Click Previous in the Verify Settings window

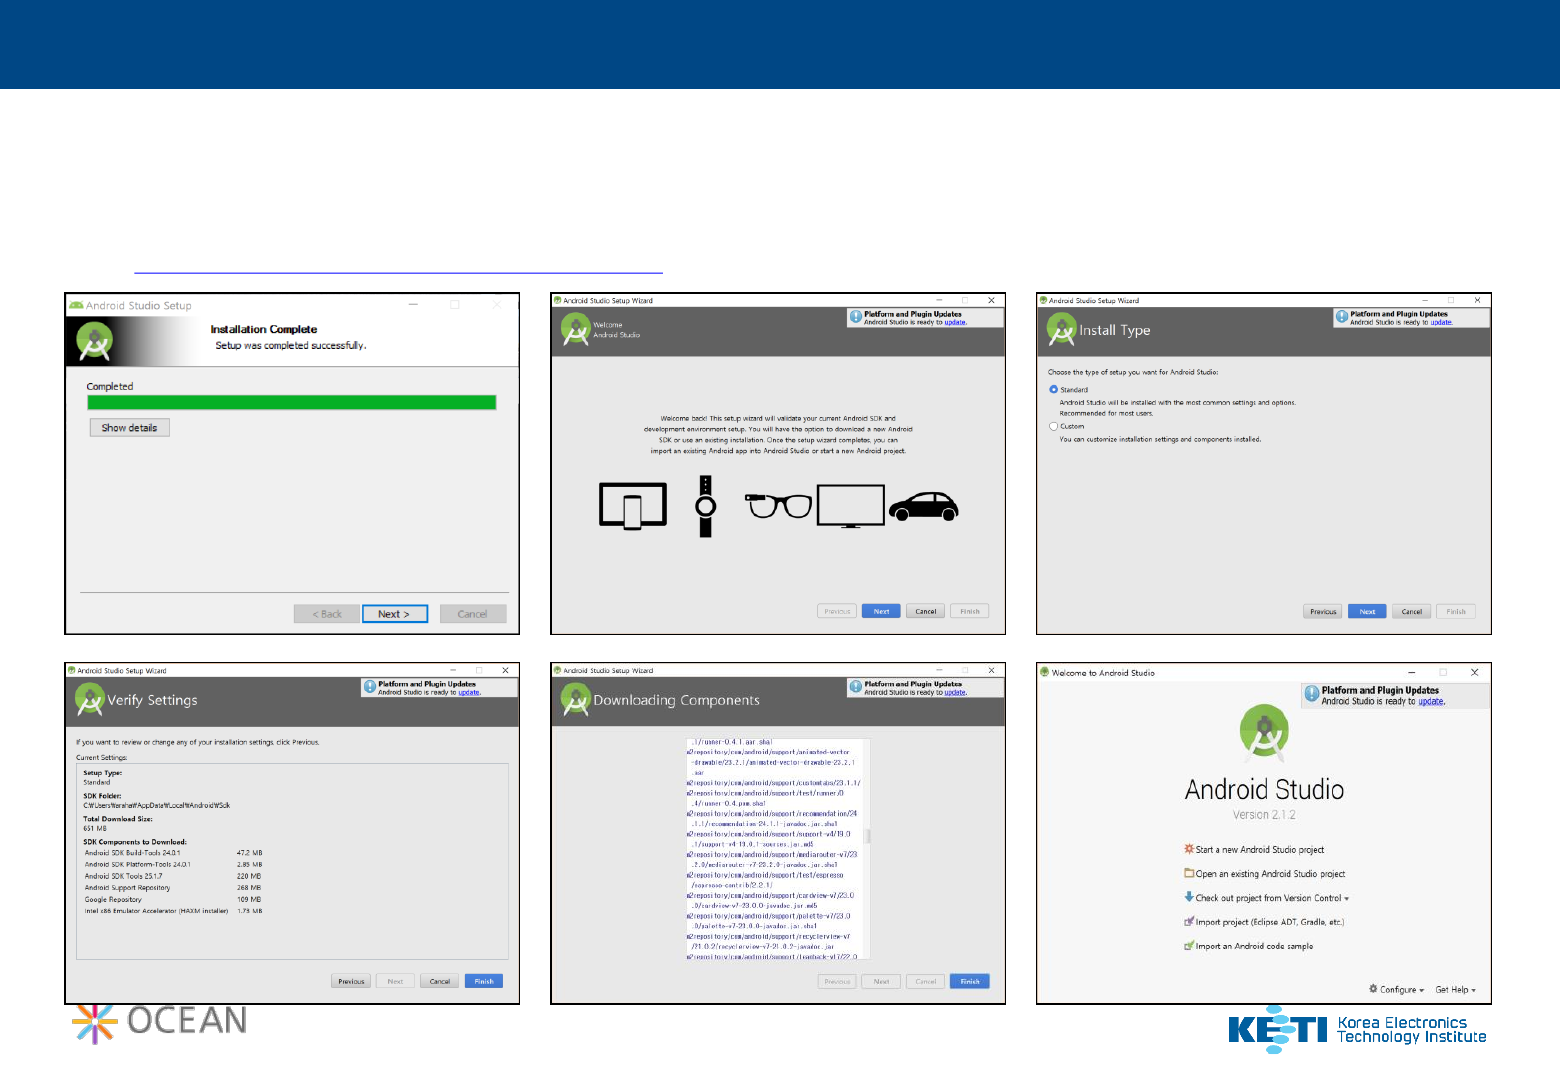click(x=351, y=981)
